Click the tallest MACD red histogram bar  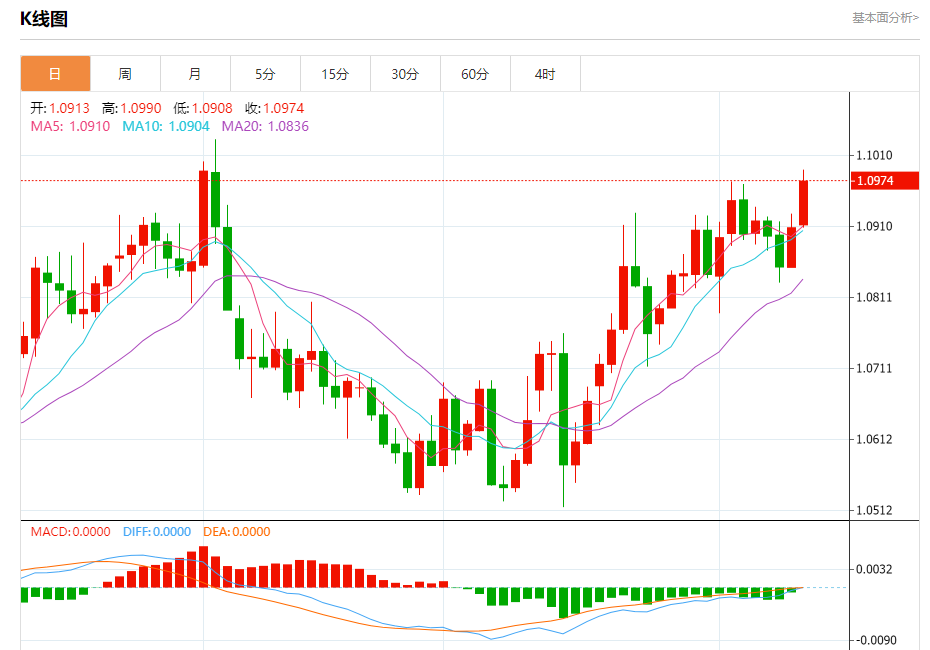203,567
